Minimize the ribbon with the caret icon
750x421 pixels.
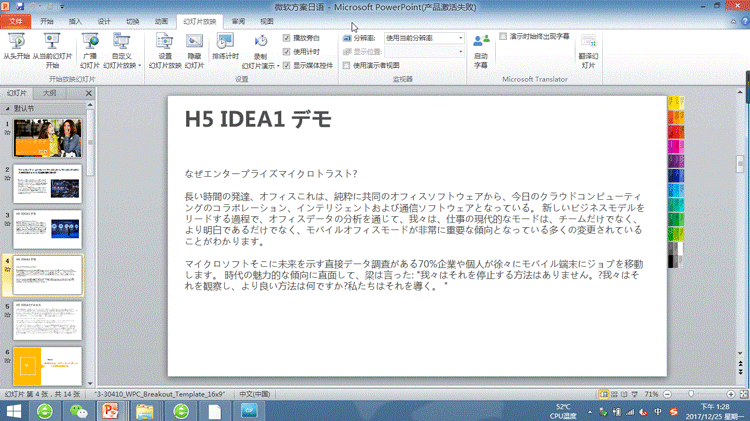(x=733, y=22)
